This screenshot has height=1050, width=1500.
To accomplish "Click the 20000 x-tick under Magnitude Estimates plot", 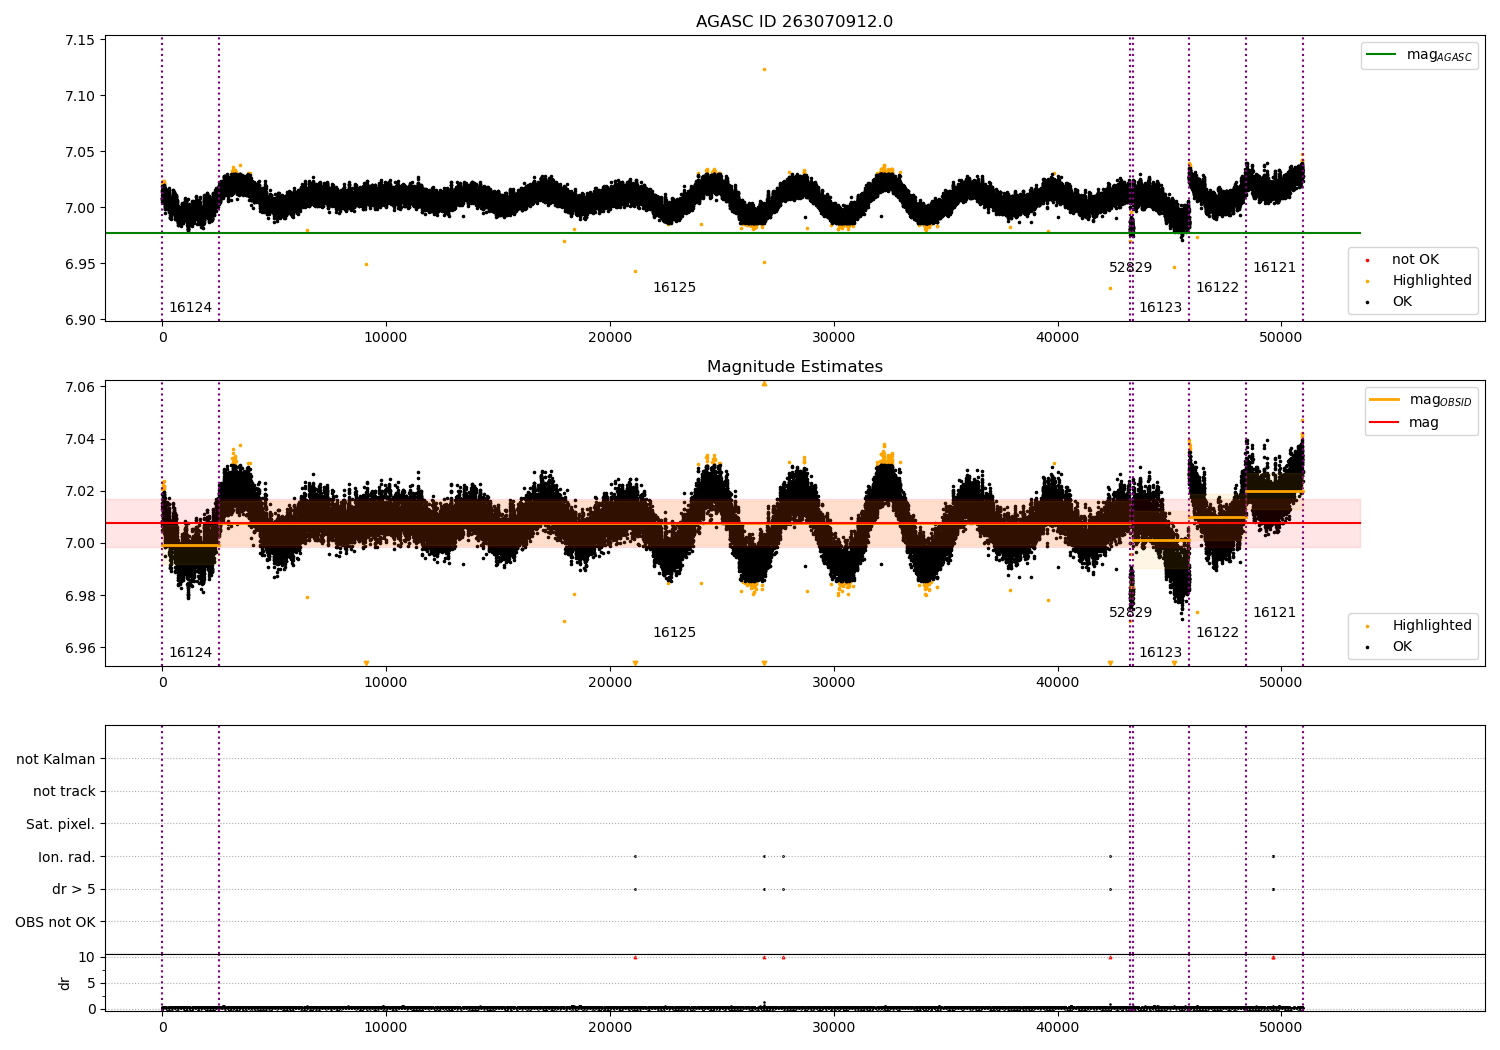I will (x=610, y=683).
